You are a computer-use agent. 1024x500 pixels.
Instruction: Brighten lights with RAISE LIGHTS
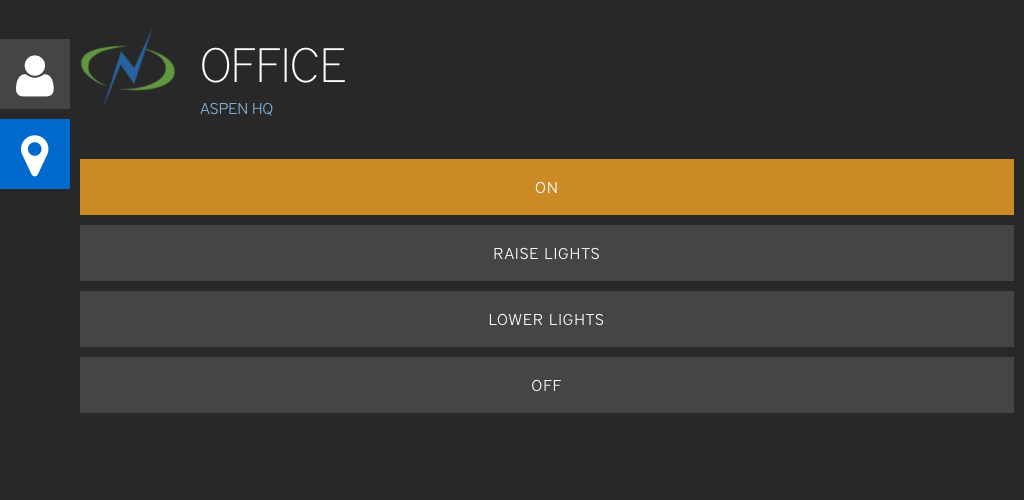[x=547, y=253]
